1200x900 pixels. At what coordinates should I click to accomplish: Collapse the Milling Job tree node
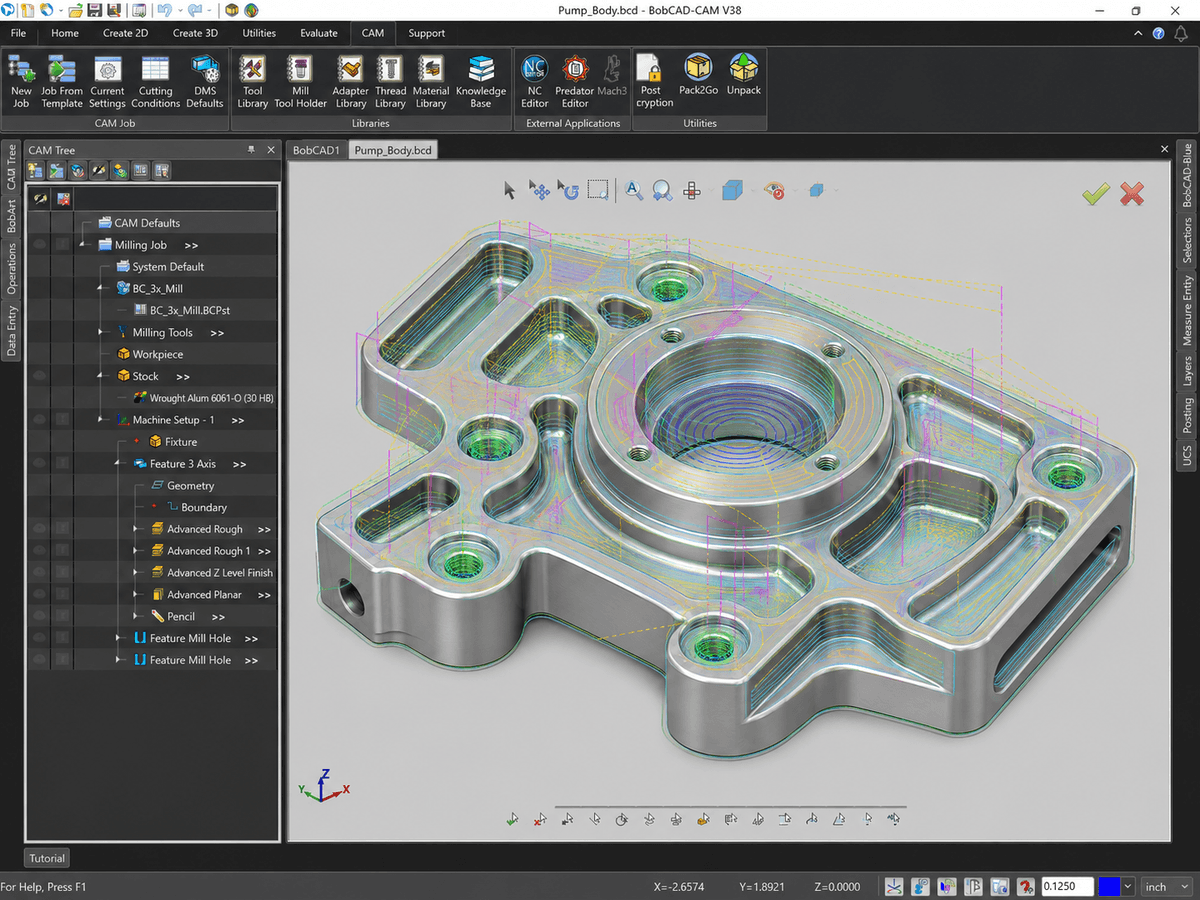[x=82, y=245]
